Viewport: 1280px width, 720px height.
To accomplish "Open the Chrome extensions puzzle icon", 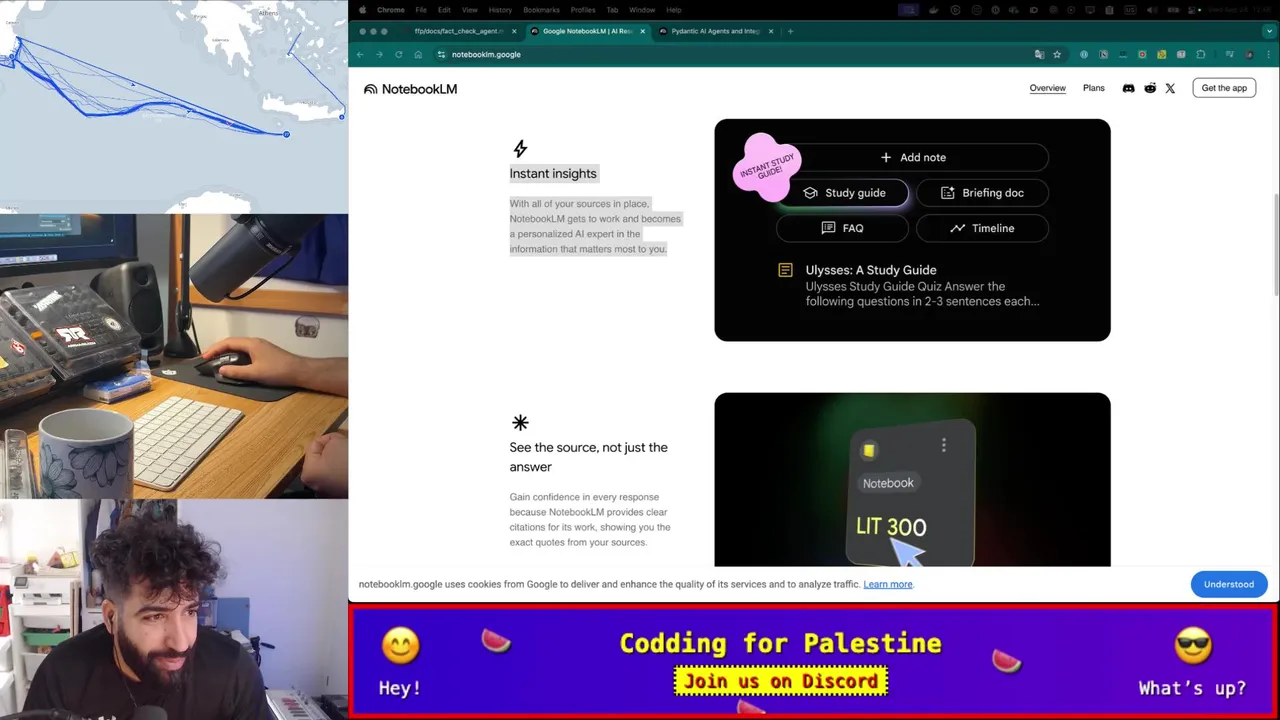I will (x=1201, y=54).
